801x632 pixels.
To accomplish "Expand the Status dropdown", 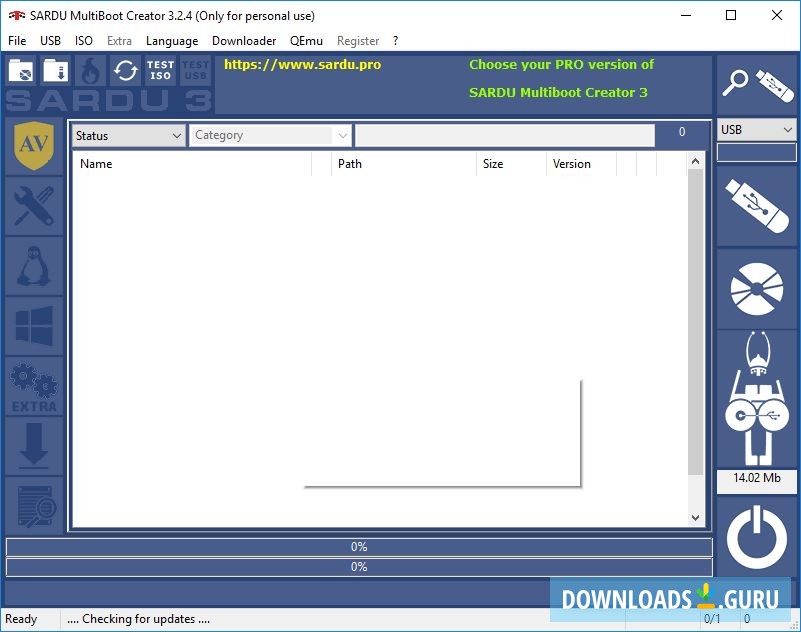I will (x=128, y=136).
